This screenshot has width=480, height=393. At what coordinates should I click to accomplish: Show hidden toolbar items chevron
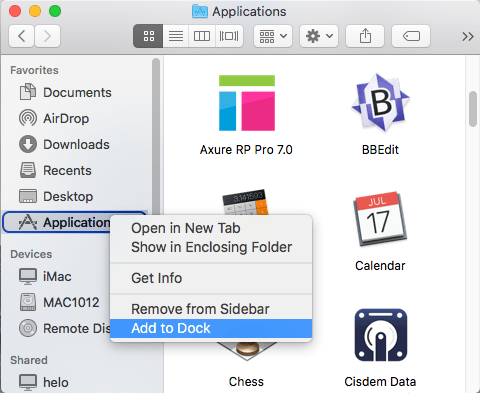pyautogui.click(x=468, y=36)
